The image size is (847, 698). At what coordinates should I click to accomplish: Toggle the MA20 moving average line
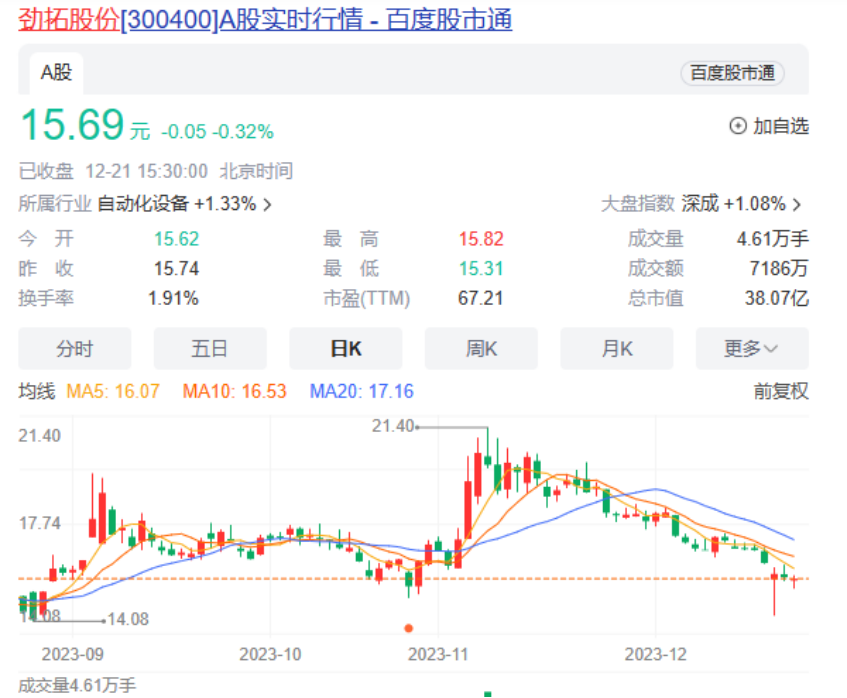361,391
